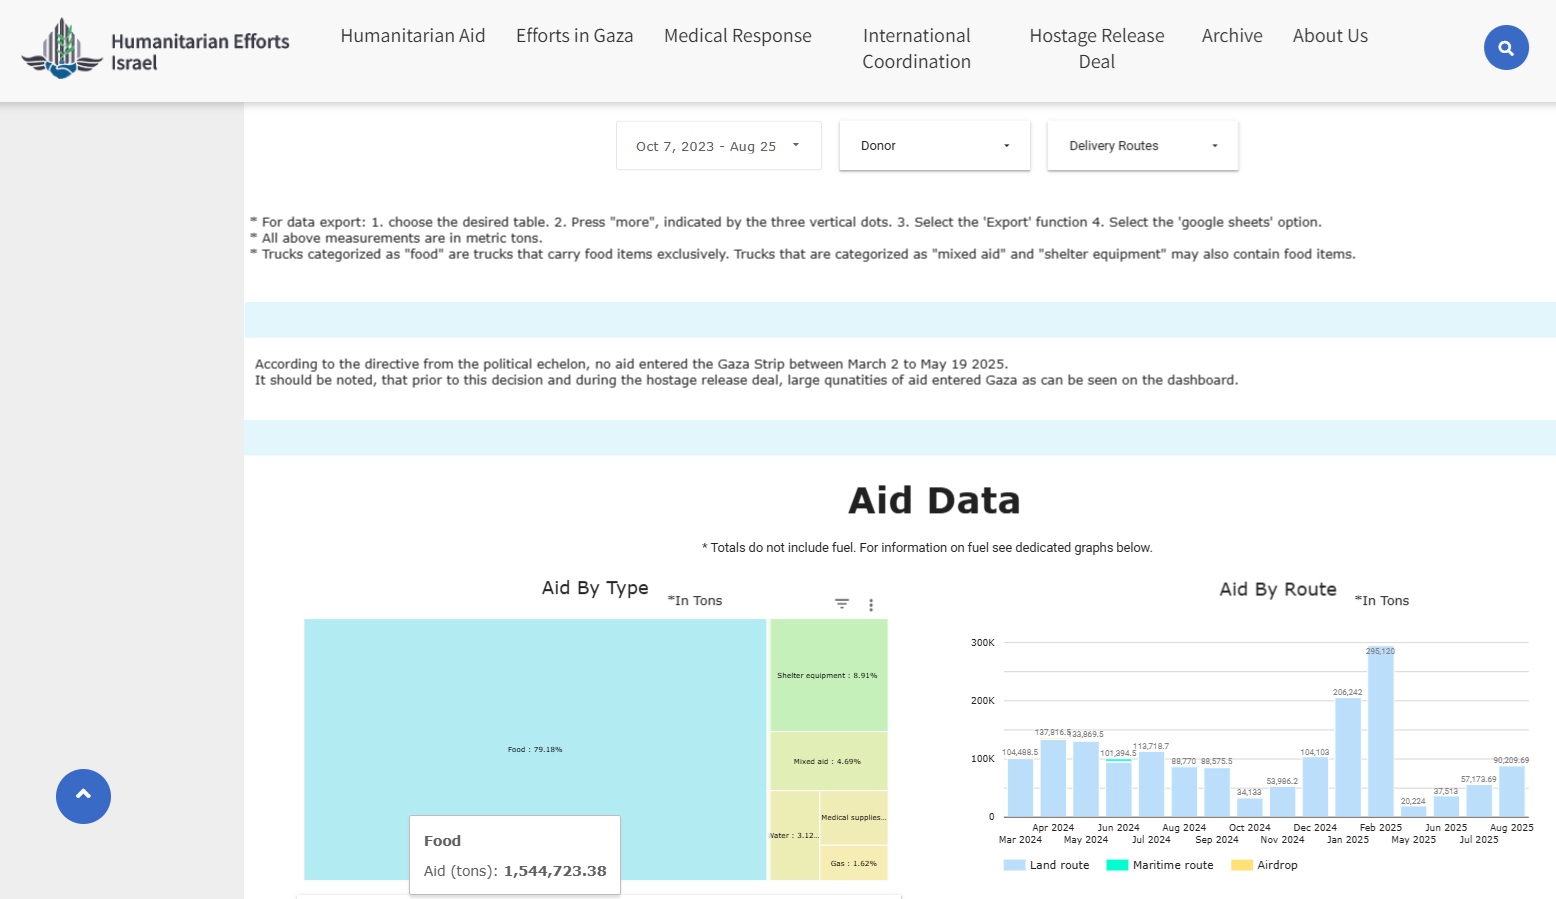1556x899 pixels.
Task: Toggle Maritime route legend item
Action: pyautogui.click(x=1160, y=865)
